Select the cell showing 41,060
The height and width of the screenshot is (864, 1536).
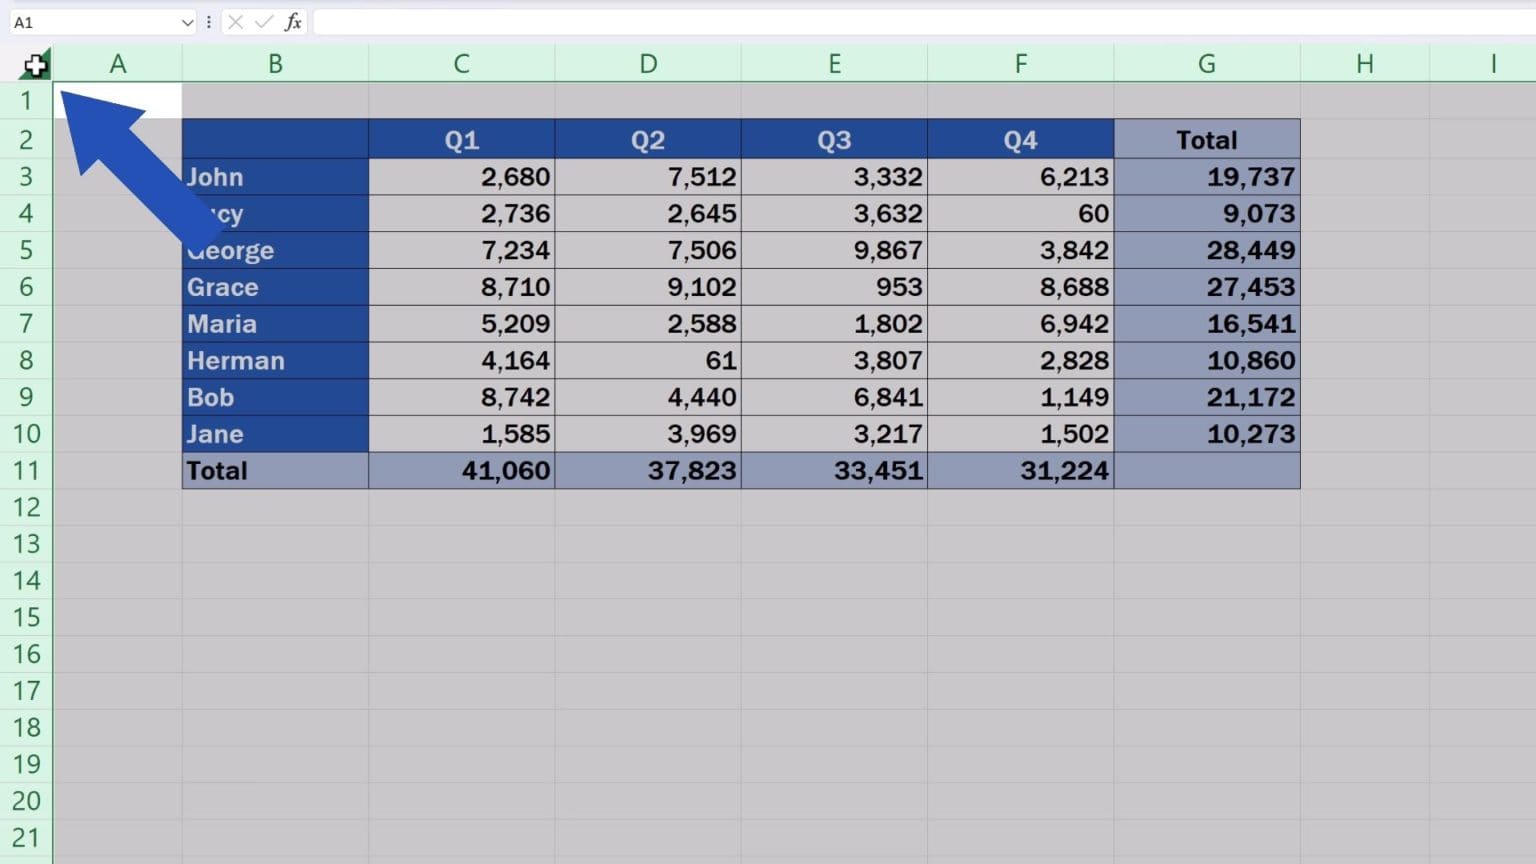(461, 470)
